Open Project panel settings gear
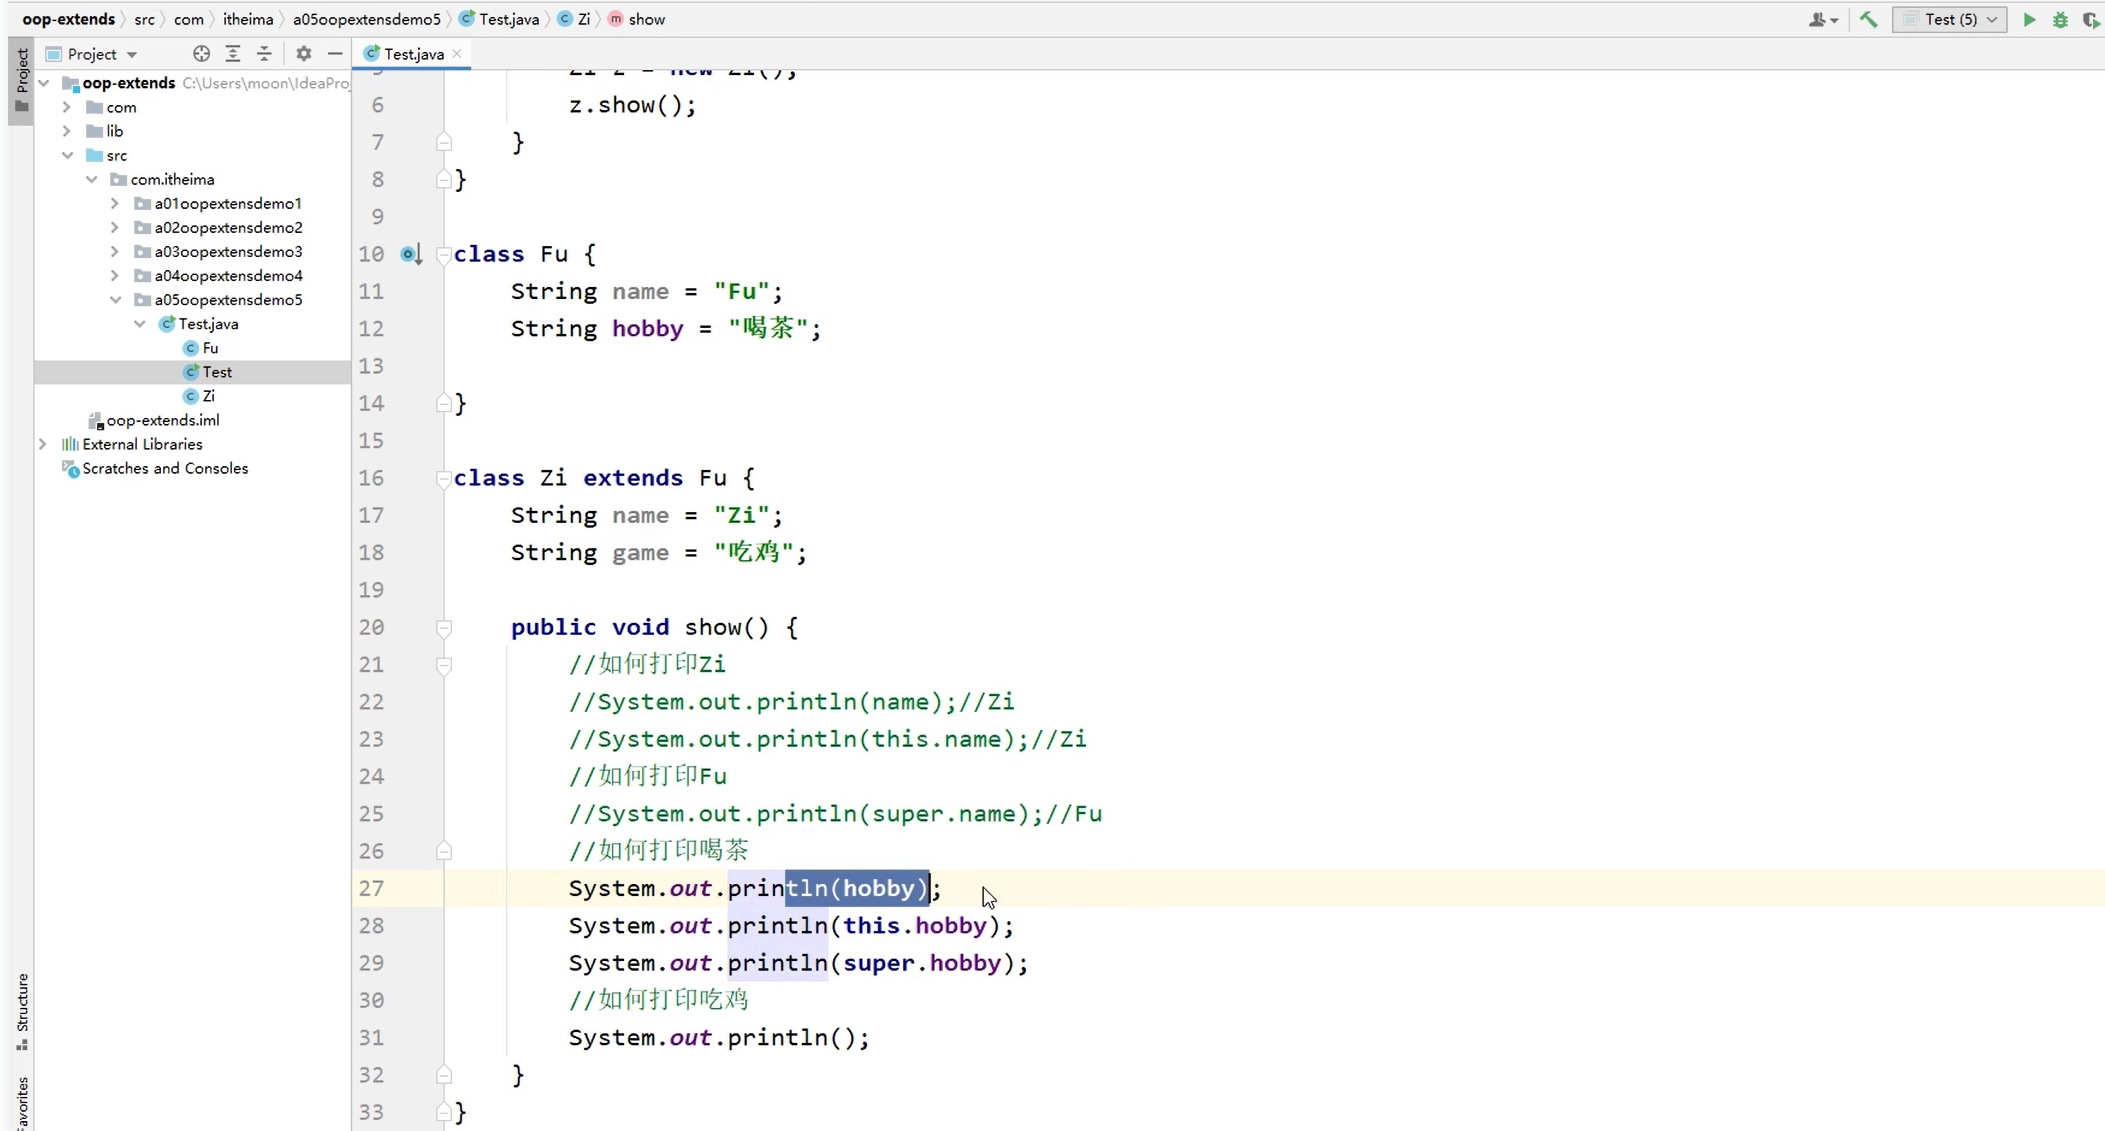The width and height of the screenshot is (2105, 1131). tap(304, 54)
